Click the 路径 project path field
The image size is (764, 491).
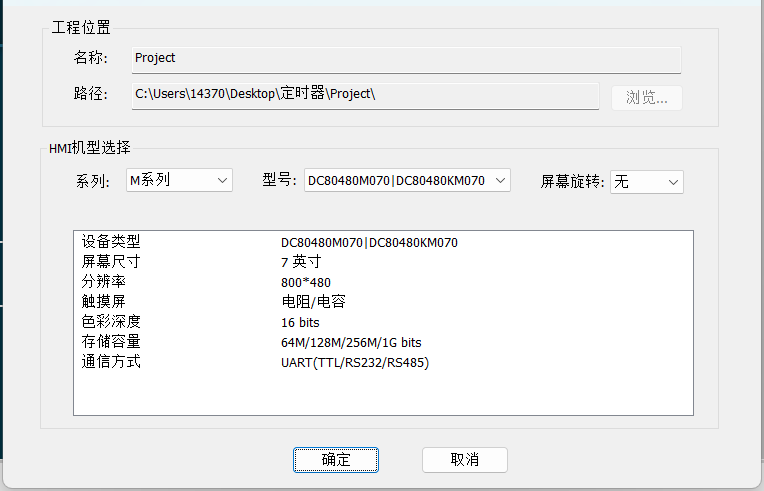coord(365,96)
